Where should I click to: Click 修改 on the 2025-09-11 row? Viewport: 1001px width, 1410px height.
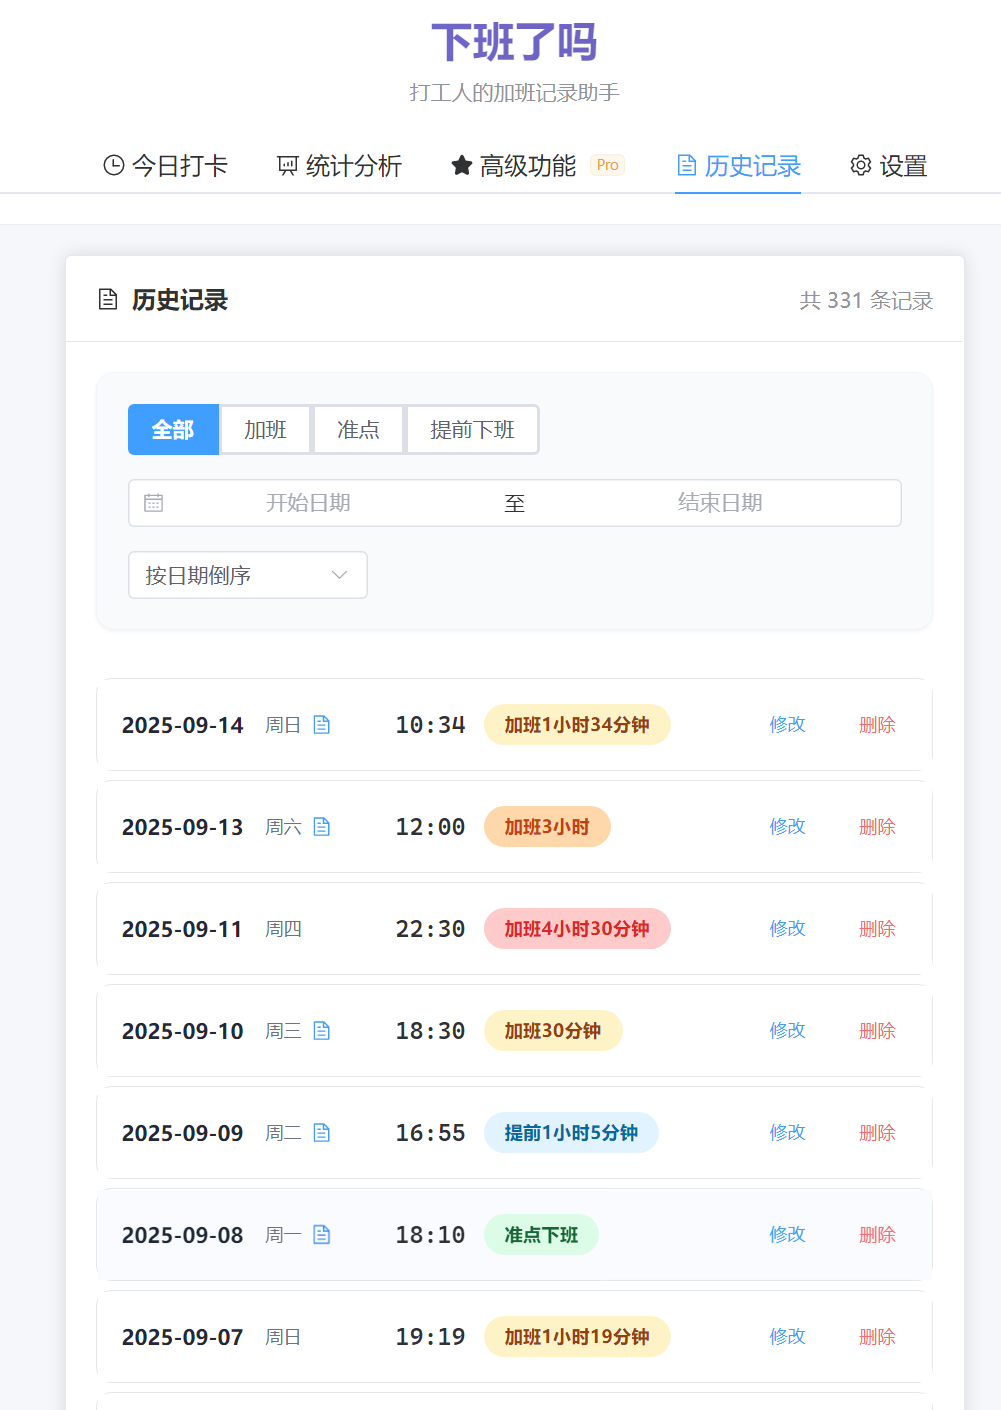(788, 929)
